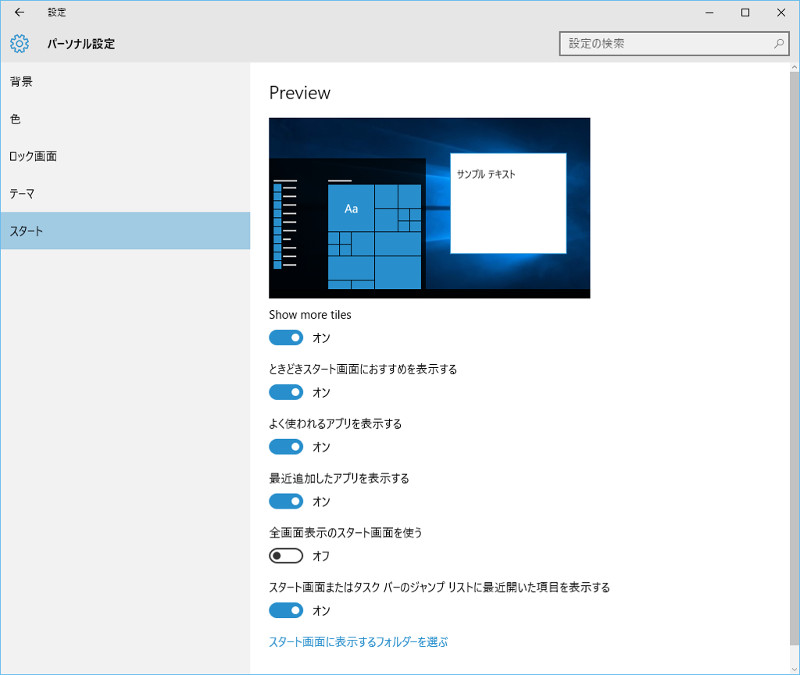Screen dimensions: 800x675
Task: Turn off Show more tiles toggle
Action: pyautogui.click(x=286, y=338)
